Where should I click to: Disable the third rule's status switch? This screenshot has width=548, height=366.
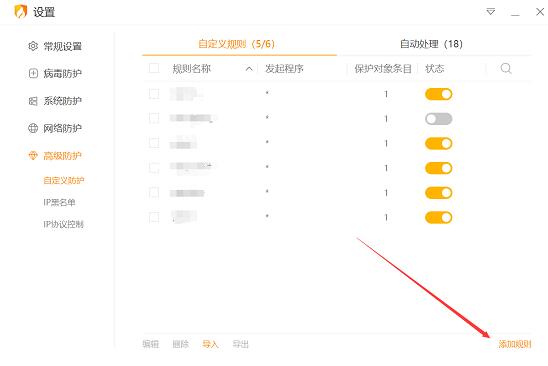pos(439,143)
